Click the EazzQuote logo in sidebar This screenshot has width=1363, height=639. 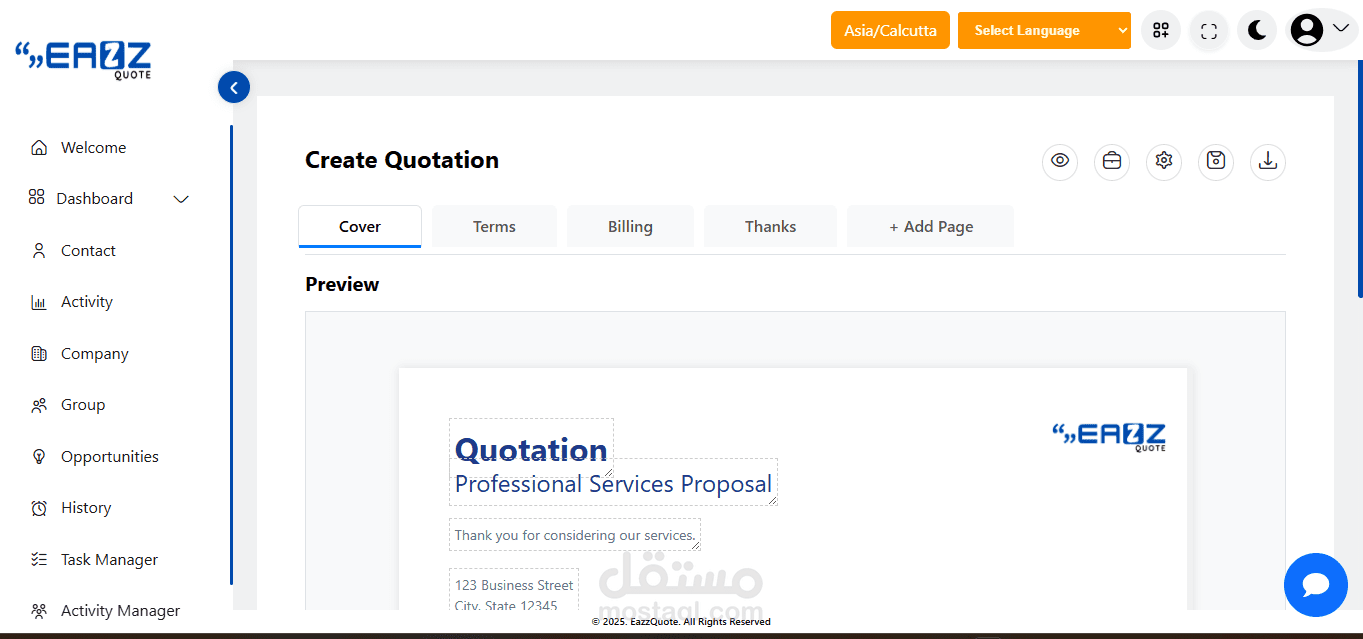tap(83, 59)
